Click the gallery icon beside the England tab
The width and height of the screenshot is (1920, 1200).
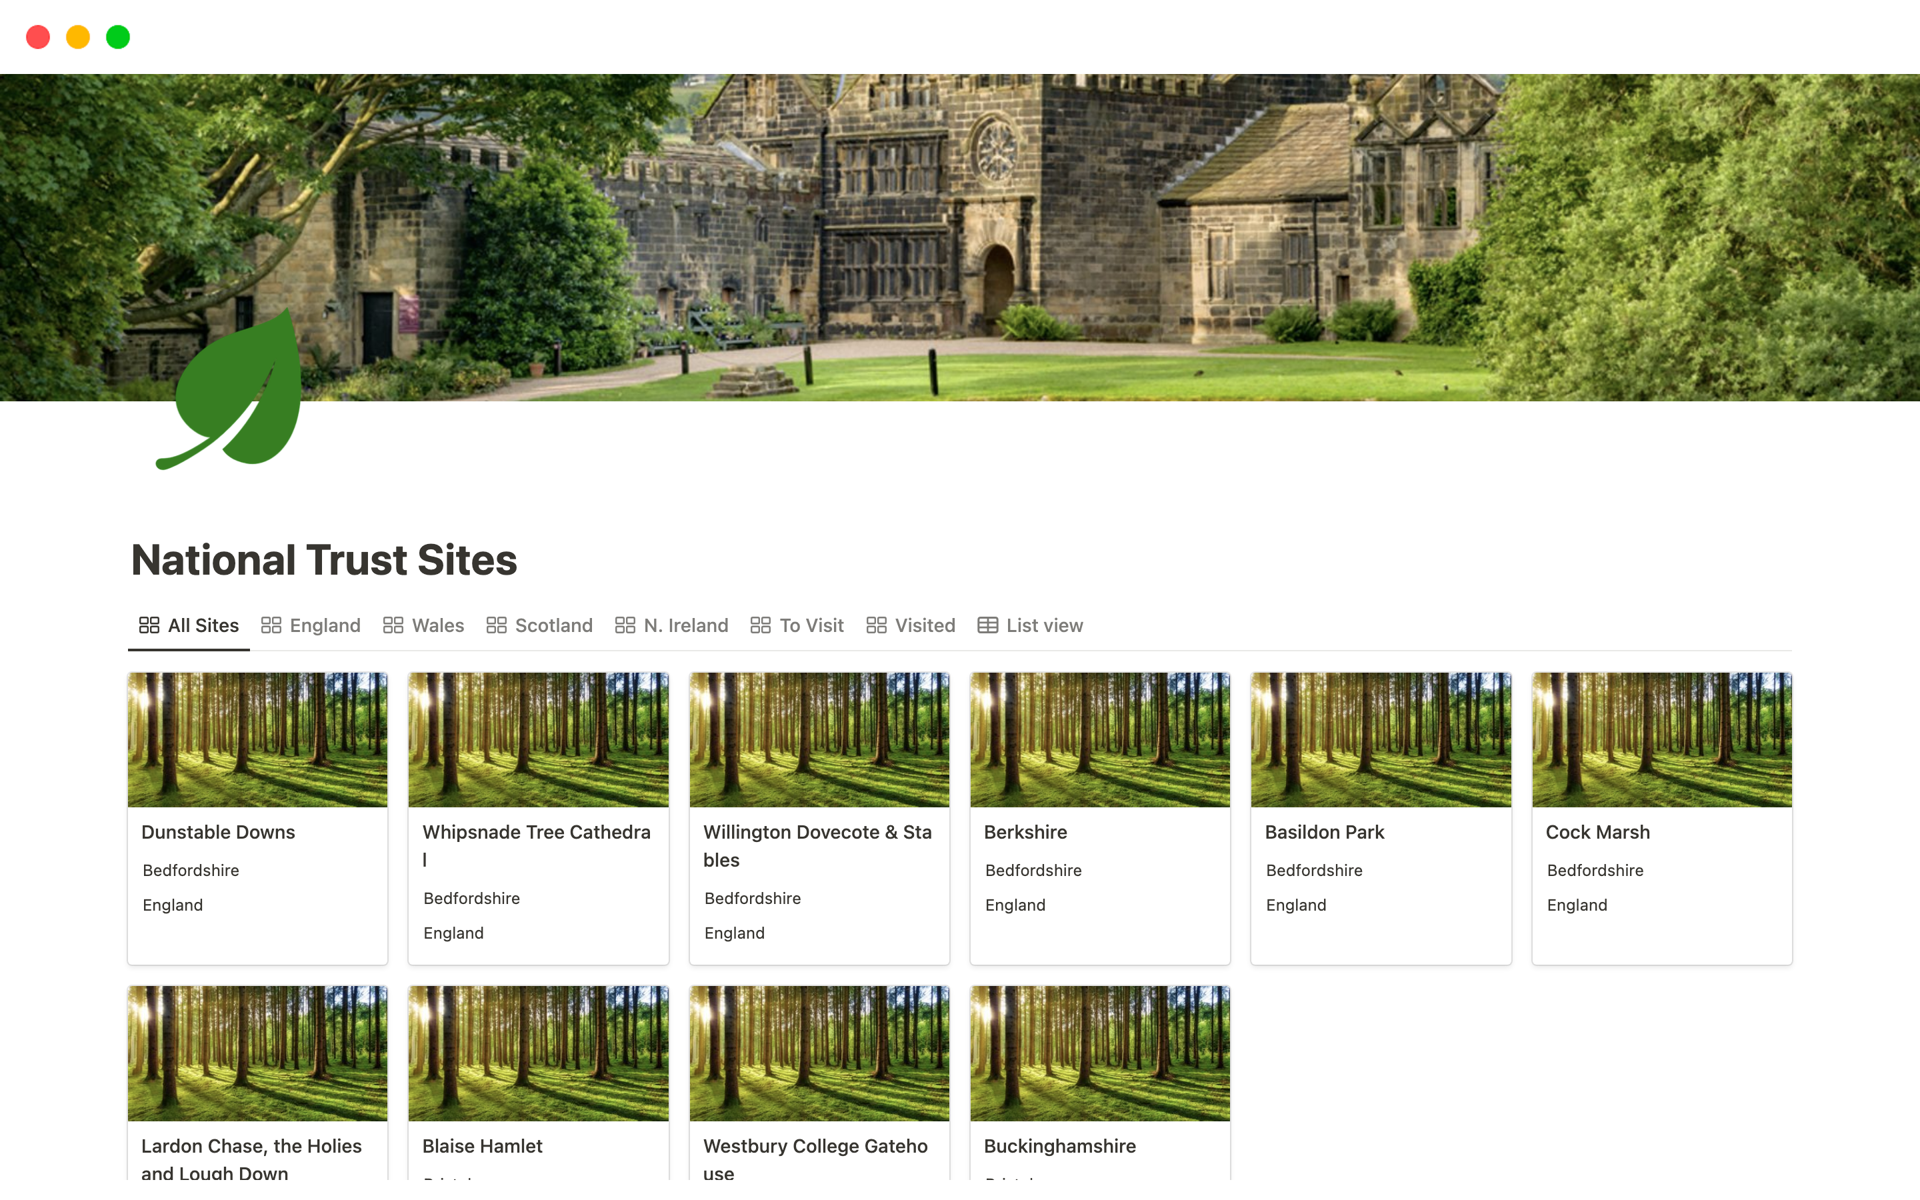click(271, 625)
